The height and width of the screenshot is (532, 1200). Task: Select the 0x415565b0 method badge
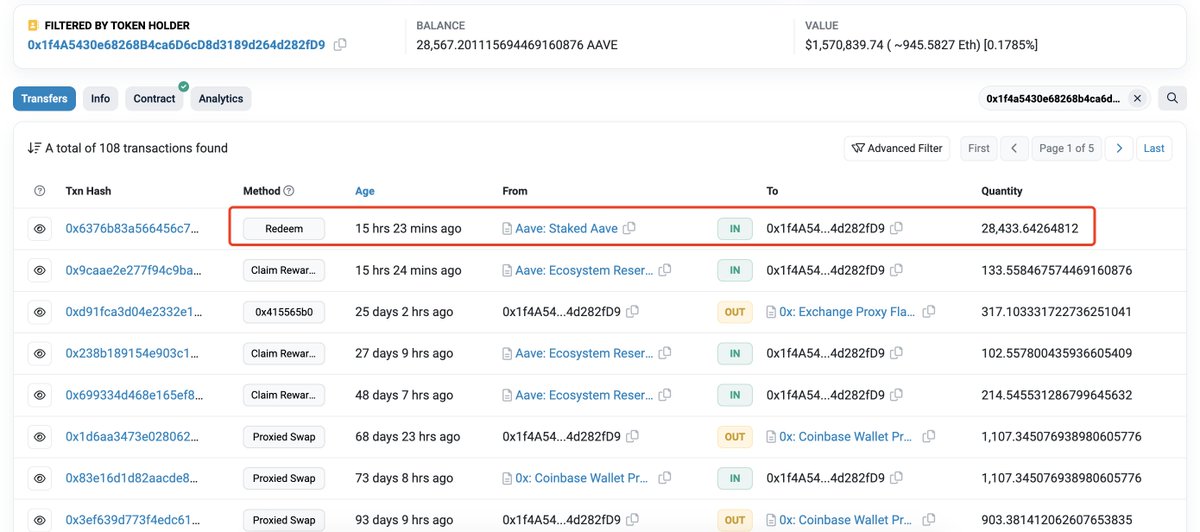pyautogui.click(x=284, y=312)
